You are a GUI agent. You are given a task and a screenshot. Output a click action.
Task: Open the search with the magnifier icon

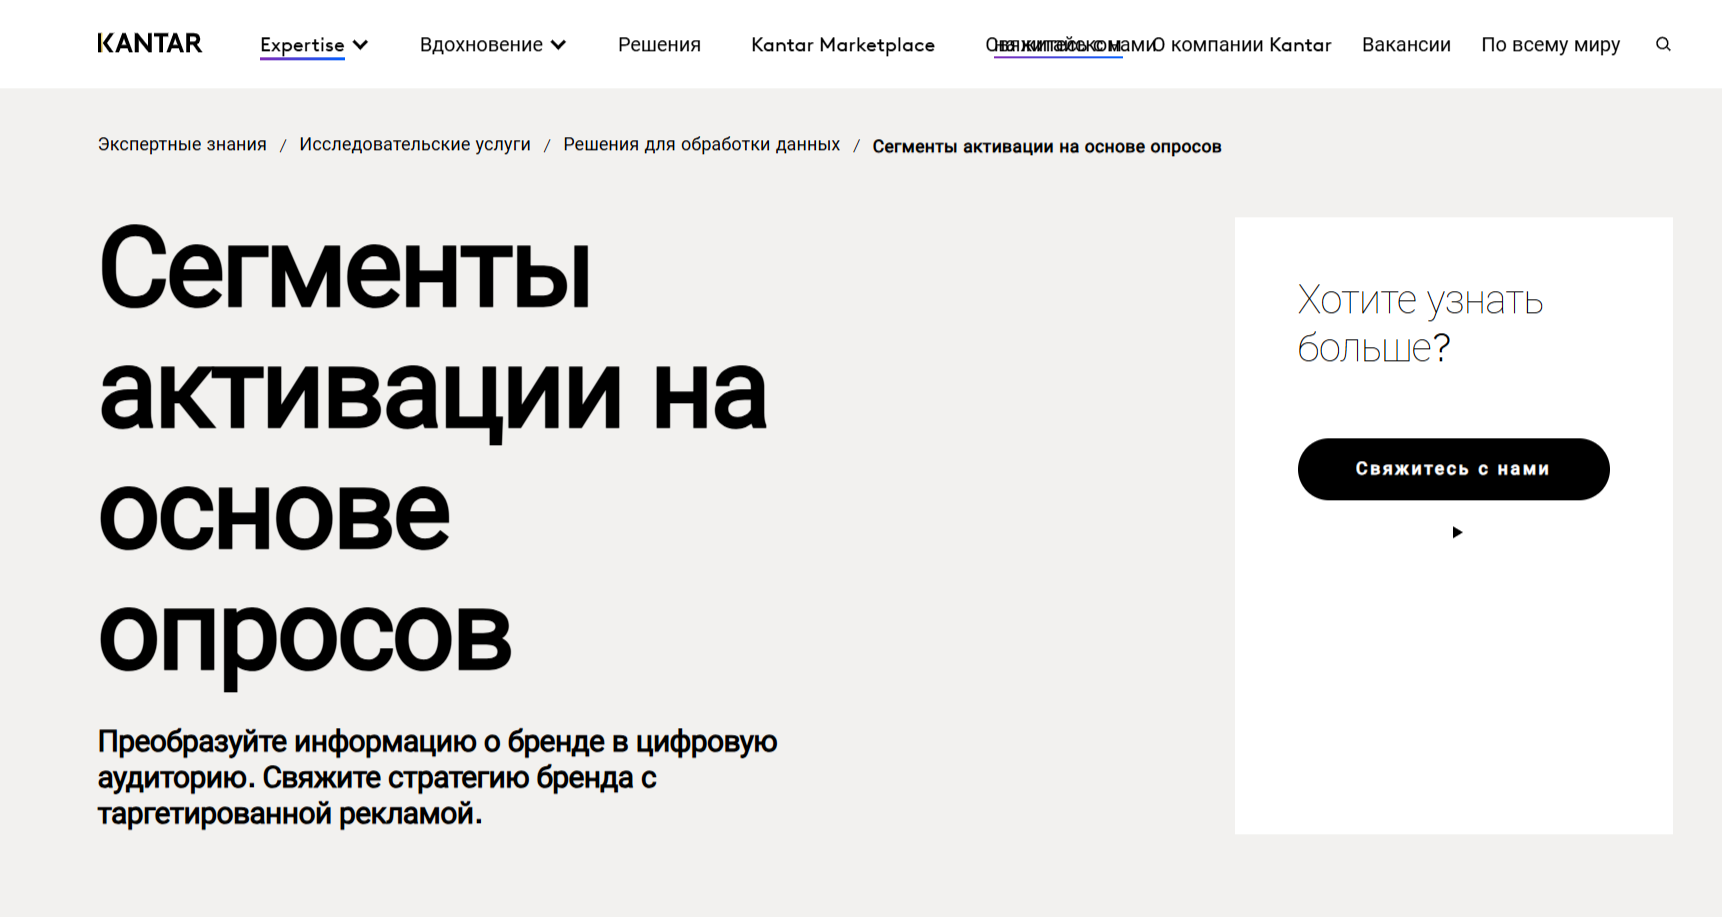tap(1663, 45)
